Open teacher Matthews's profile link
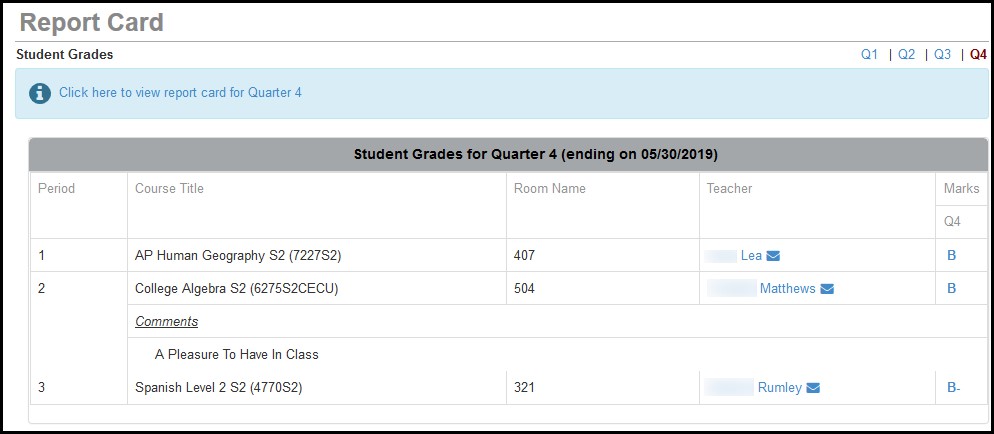994x434 pixels. [787, 289]
